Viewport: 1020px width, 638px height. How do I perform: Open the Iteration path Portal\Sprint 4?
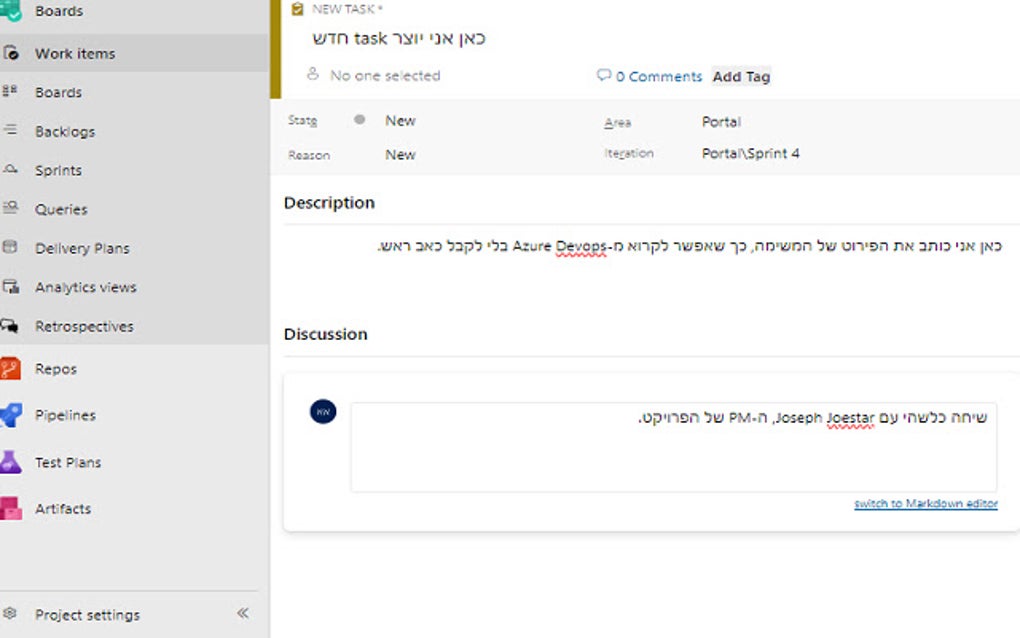(750, 154)
